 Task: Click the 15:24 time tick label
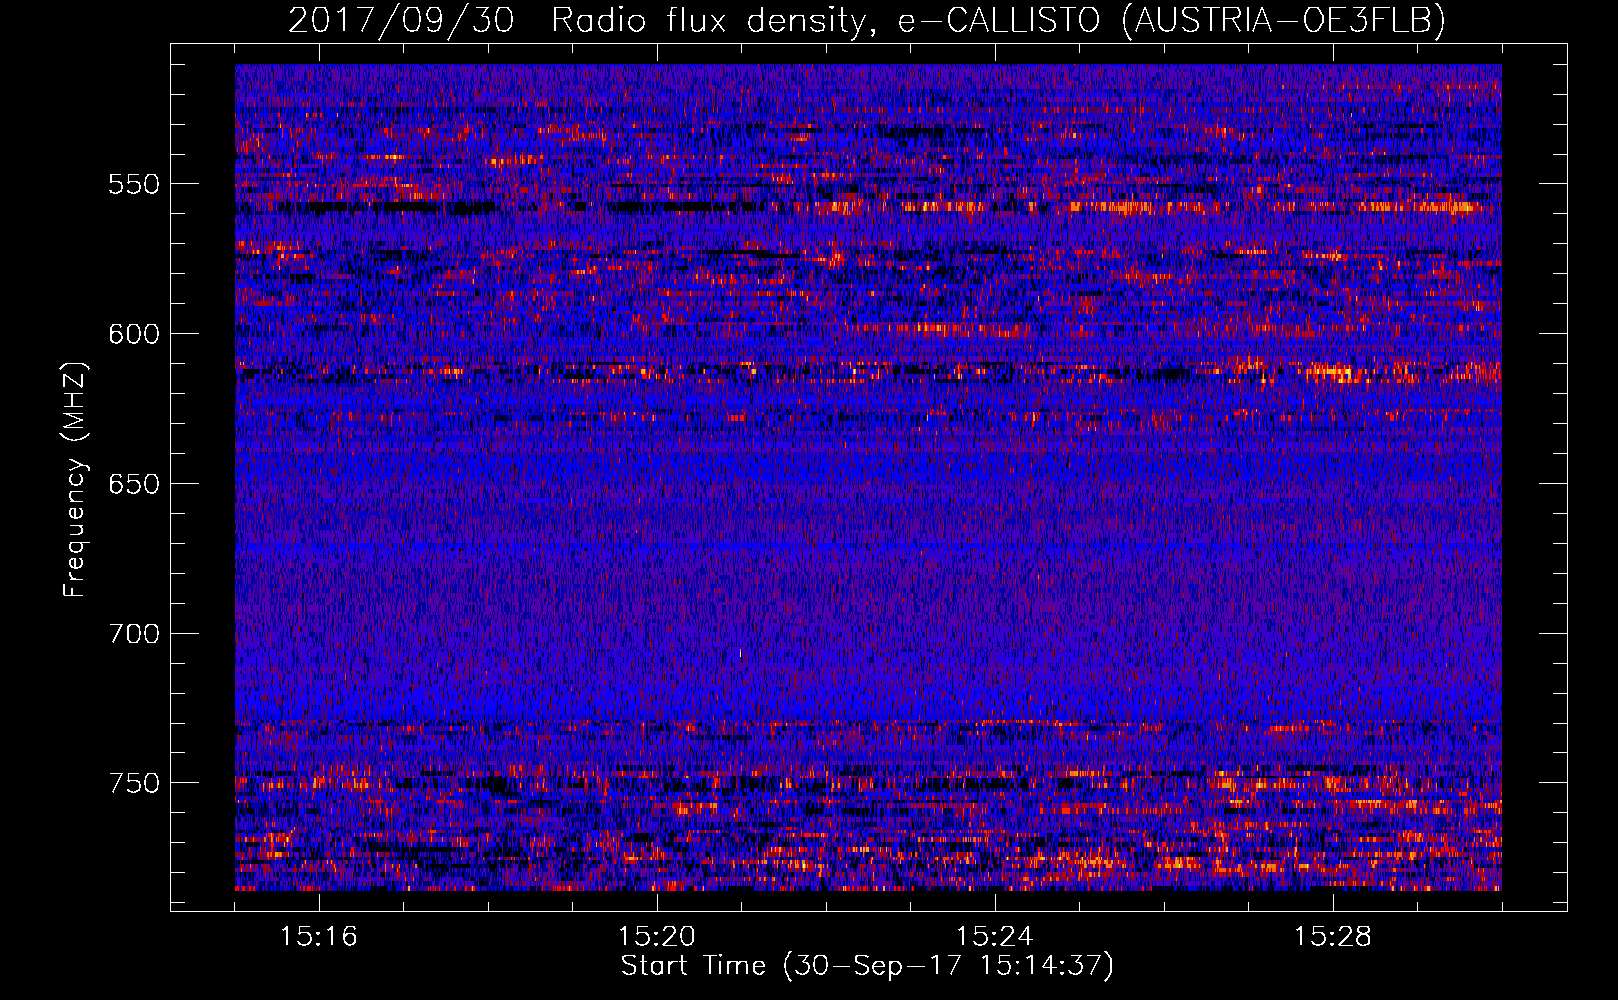click(995, 937)
